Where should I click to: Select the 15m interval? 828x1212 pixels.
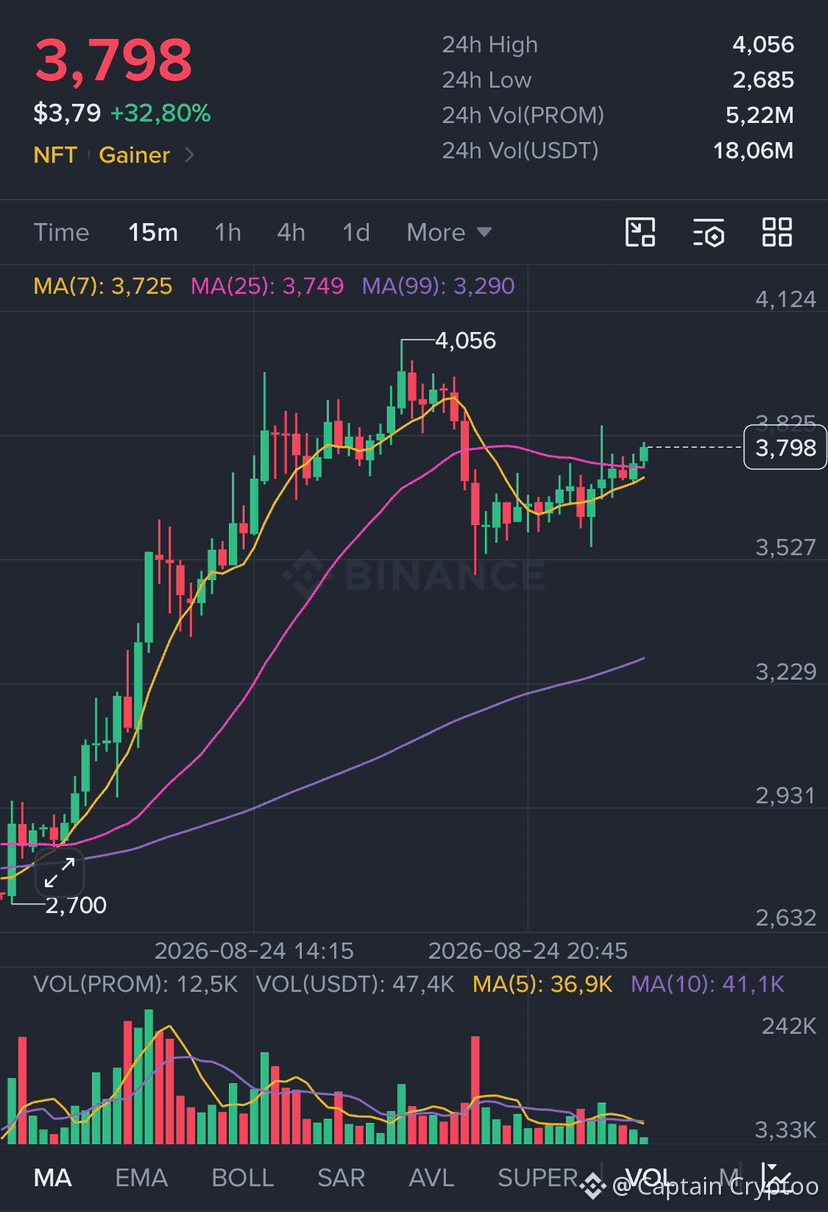[x=153, y=232]
